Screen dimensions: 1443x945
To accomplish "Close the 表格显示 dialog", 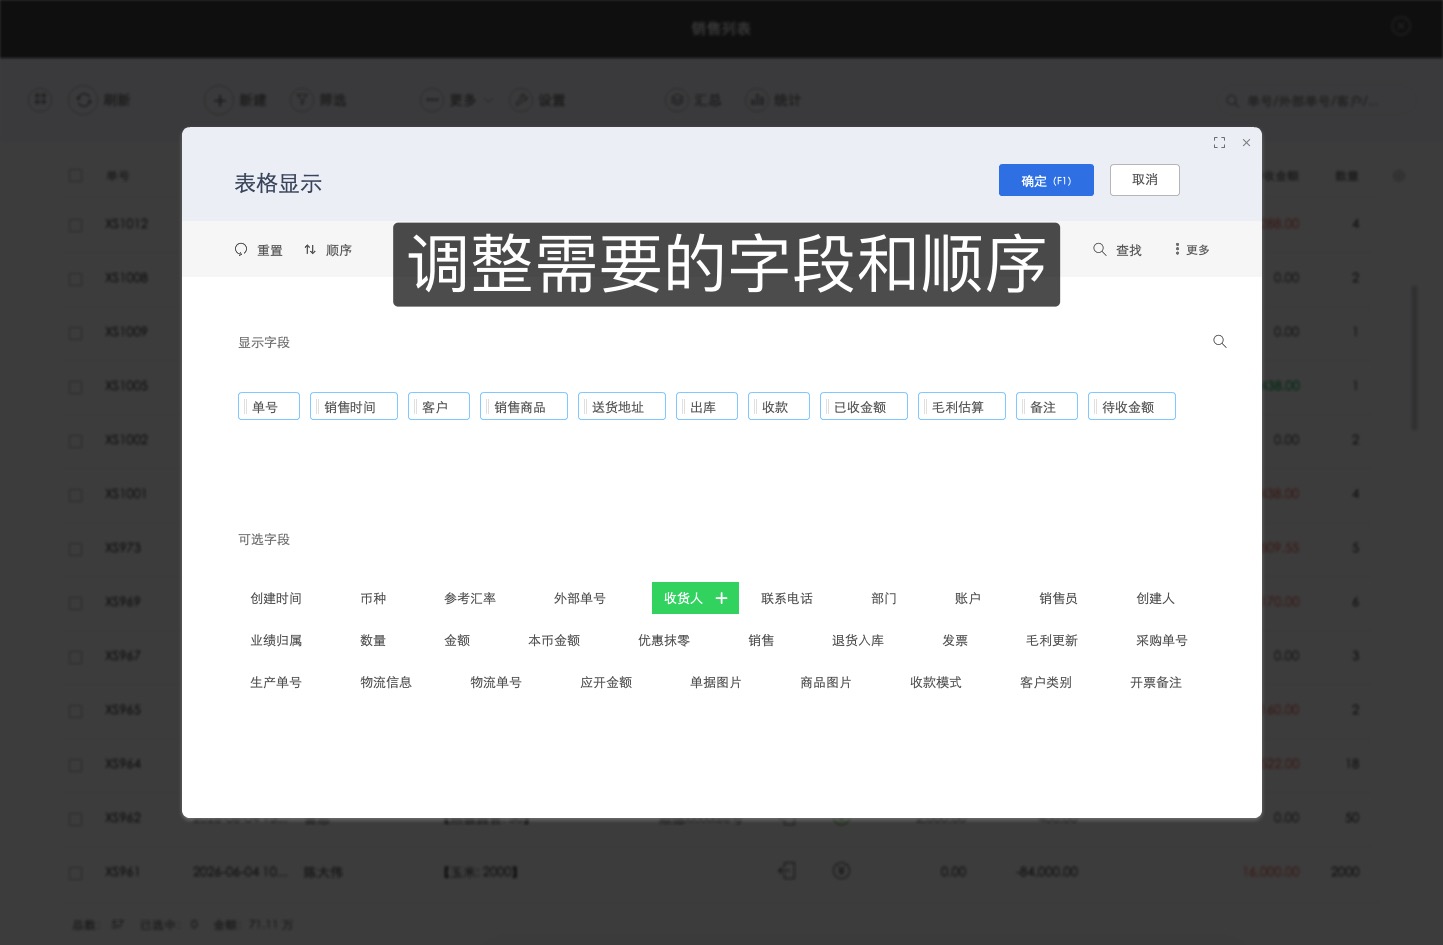I will click(1246, 143).
